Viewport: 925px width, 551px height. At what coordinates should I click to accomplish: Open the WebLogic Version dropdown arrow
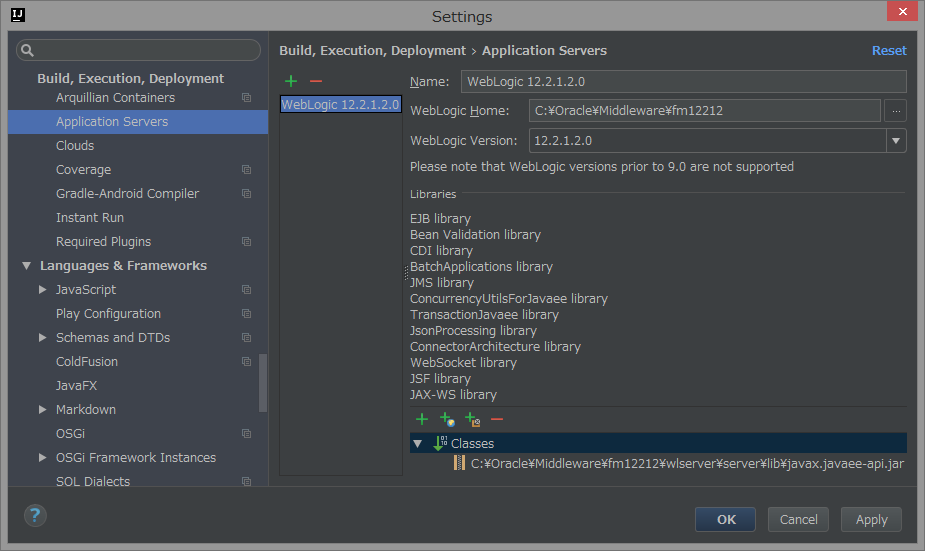896,140
